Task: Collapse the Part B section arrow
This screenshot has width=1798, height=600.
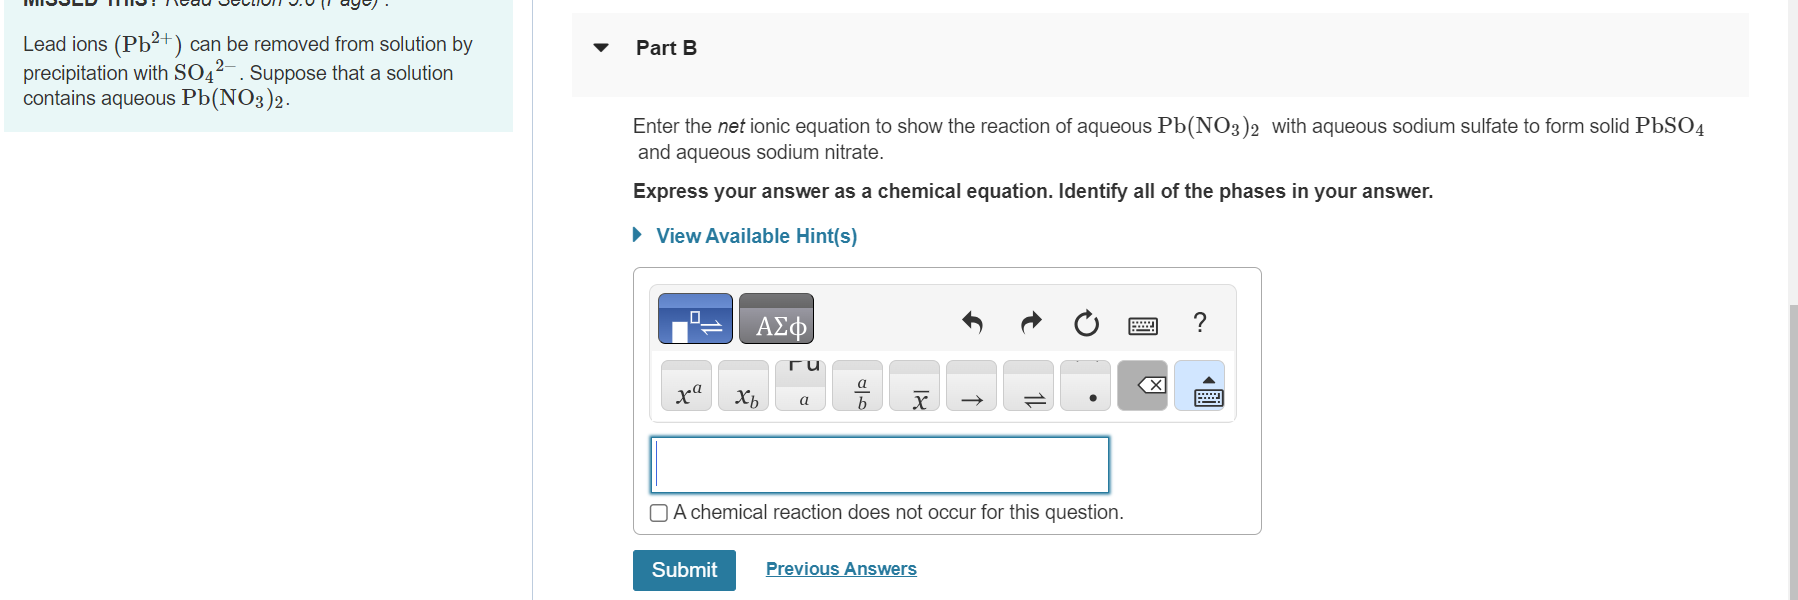Action: [601, 48]
